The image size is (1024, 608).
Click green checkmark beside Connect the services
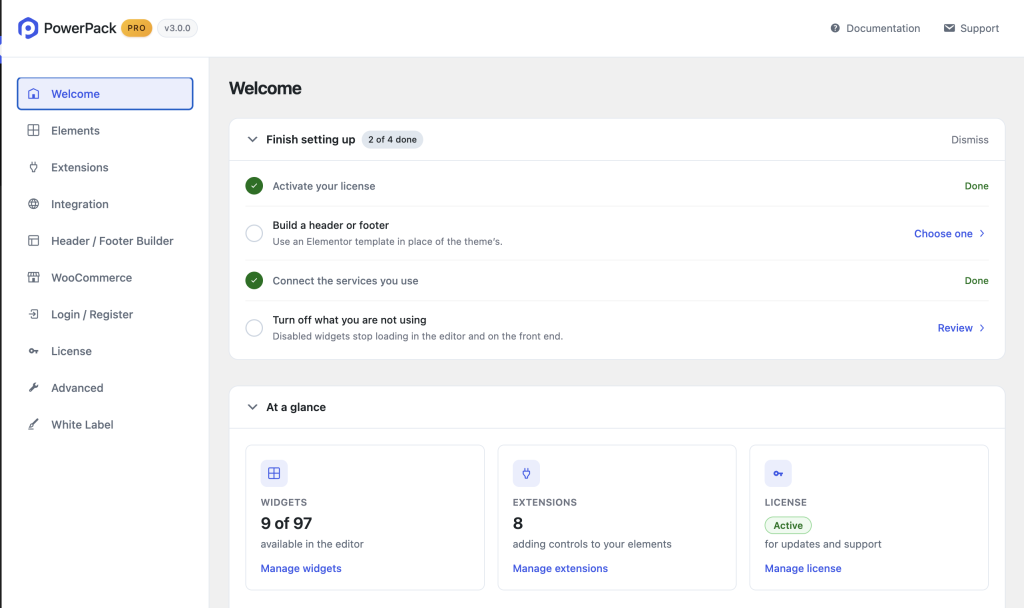point(254,281)
